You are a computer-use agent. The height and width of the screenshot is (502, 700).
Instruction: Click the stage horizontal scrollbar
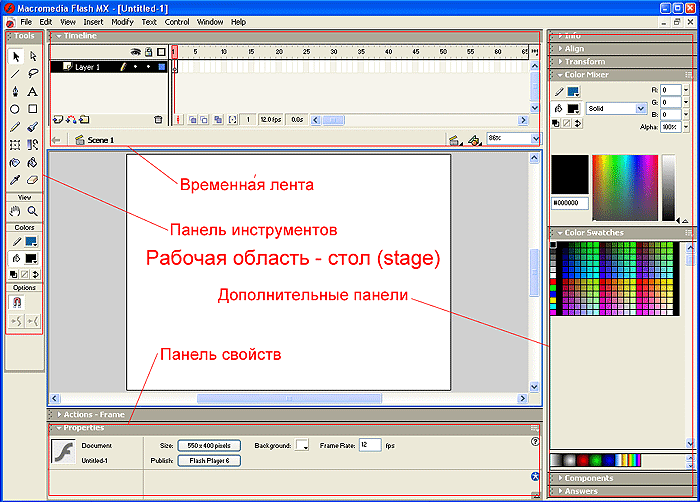289,398
